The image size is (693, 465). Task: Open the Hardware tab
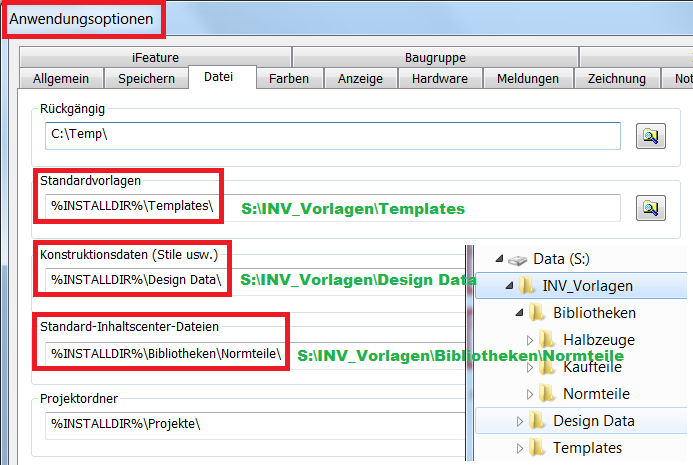pos(440,78)
